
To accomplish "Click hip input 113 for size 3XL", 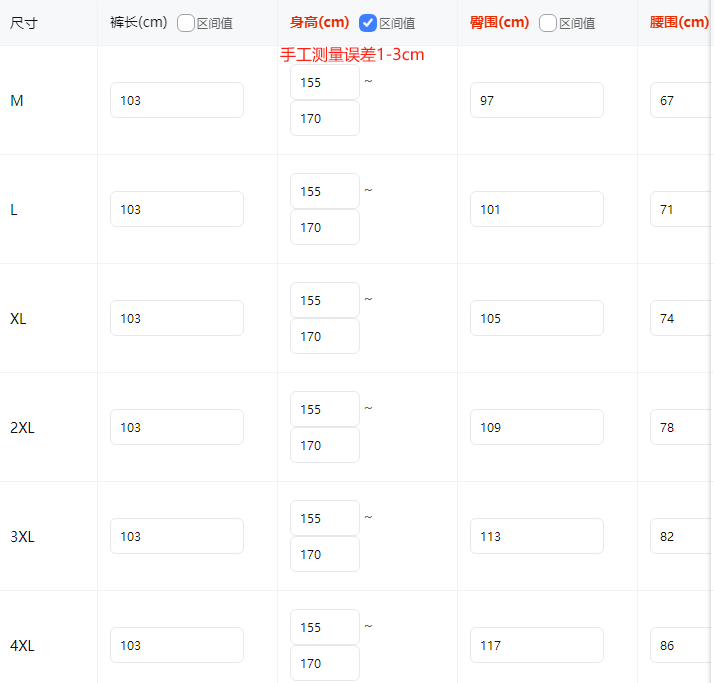I will (537, 536).
